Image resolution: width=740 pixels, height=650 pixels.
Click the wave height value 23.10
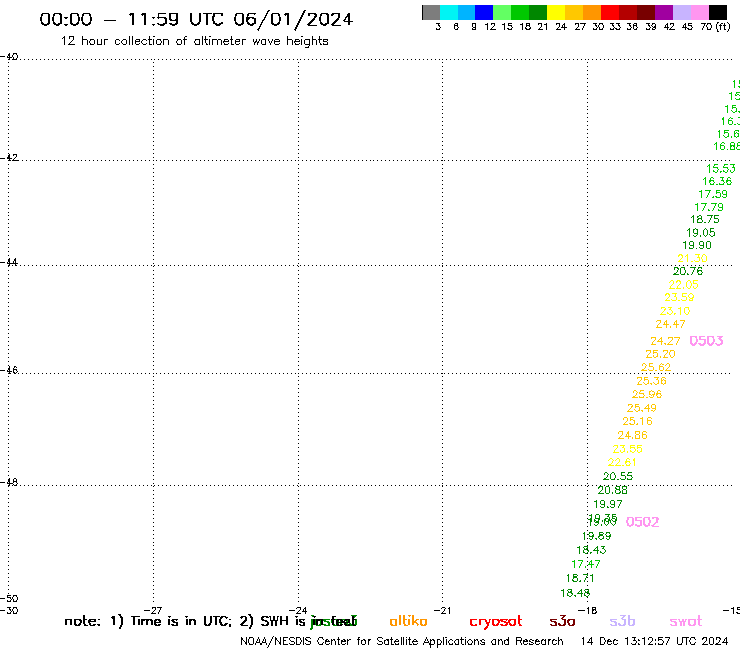[x=675, y=311]
